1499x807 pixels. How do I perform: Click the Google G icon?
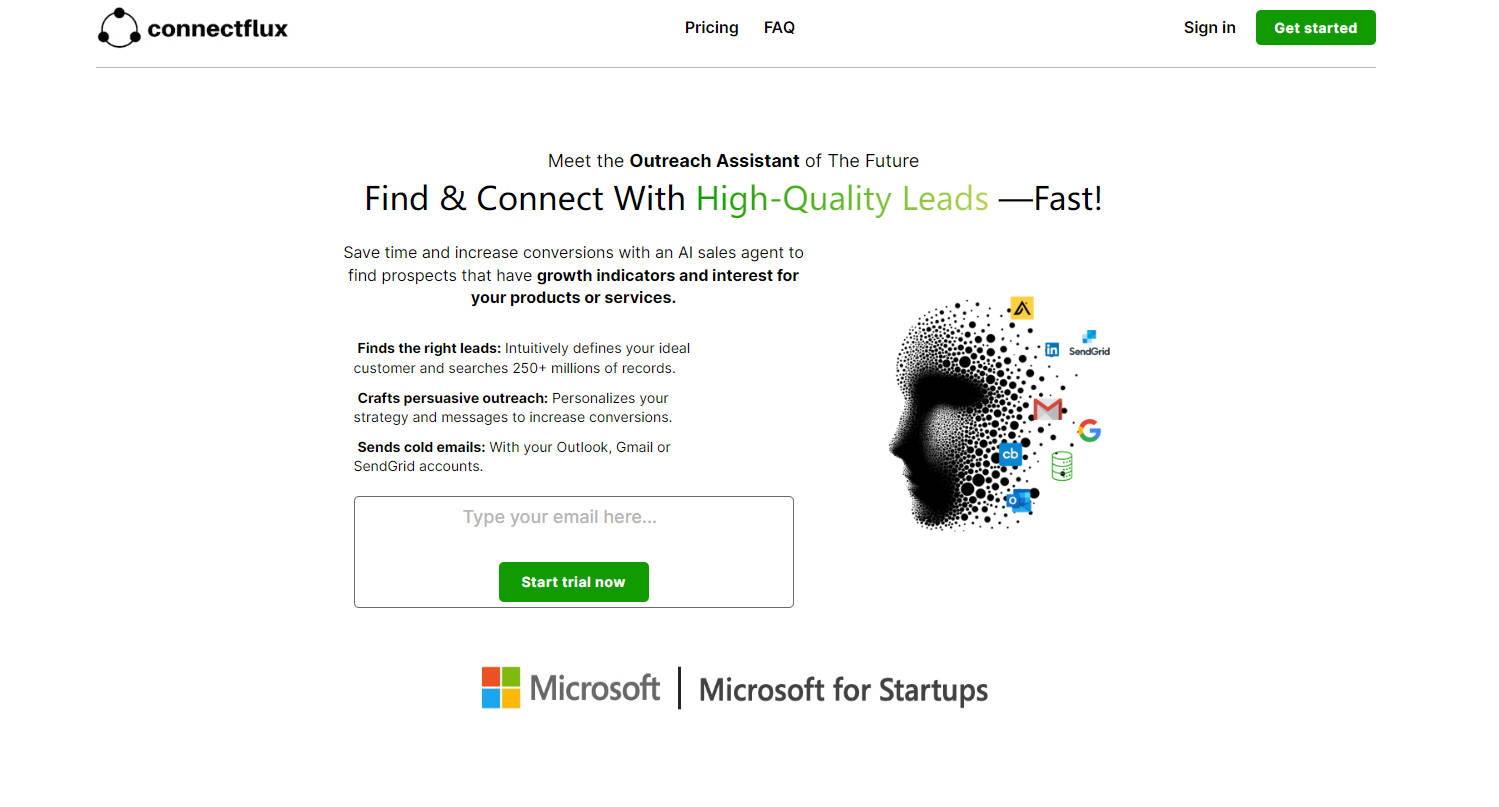tap(1089, 431)
